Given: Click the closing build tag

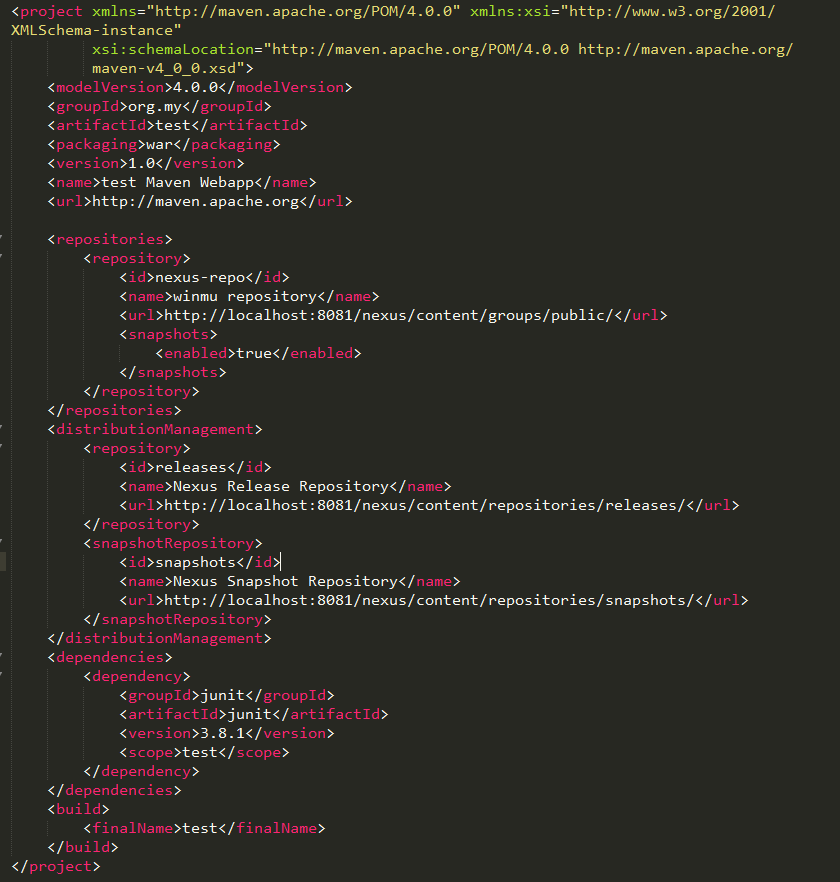Looking at the screenshot, I should click(x=83, y=848).
